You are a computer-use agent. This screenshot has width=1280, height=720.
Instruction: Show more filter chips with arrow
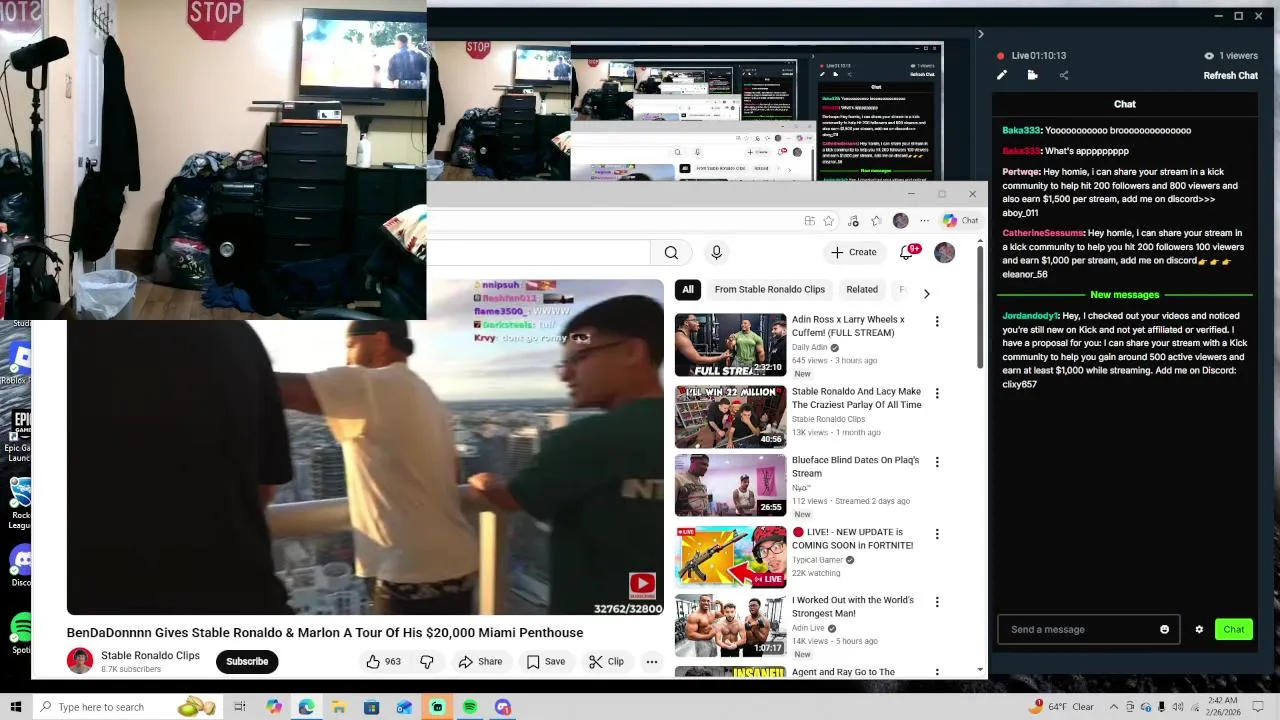(926, 293)
